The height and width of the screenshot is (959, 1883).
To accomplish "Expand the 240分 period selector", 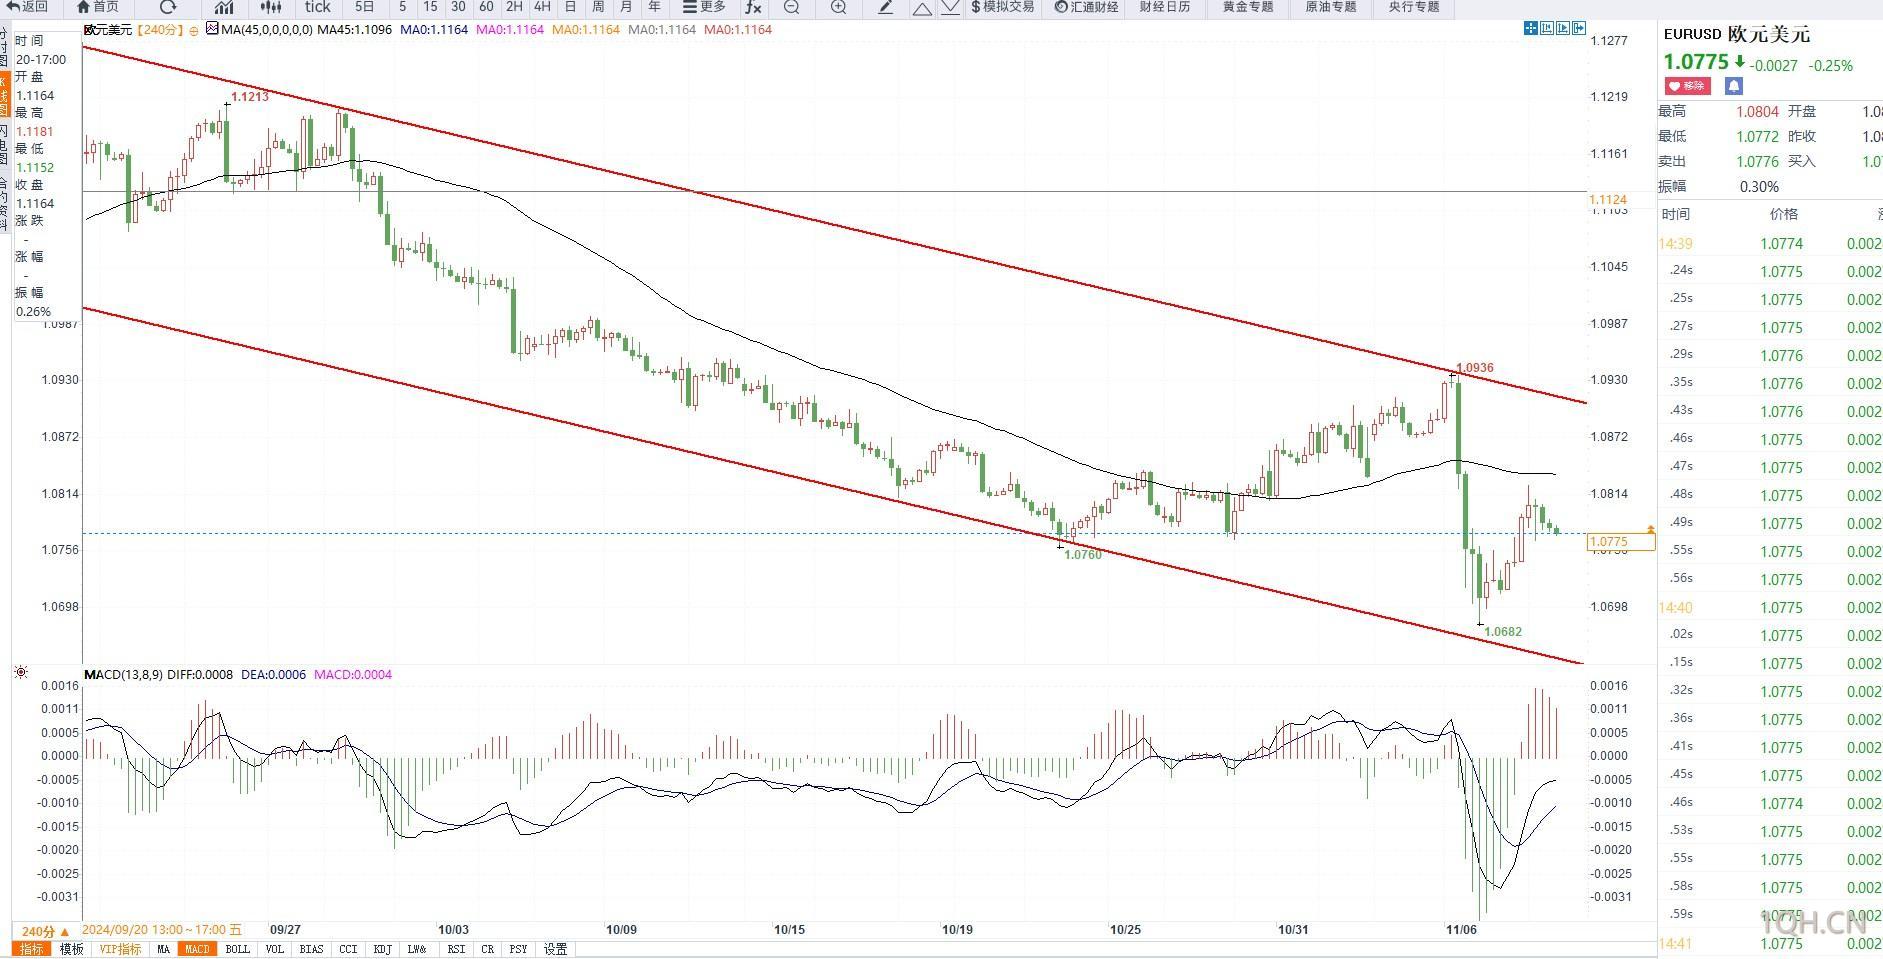I will point(46,931).
